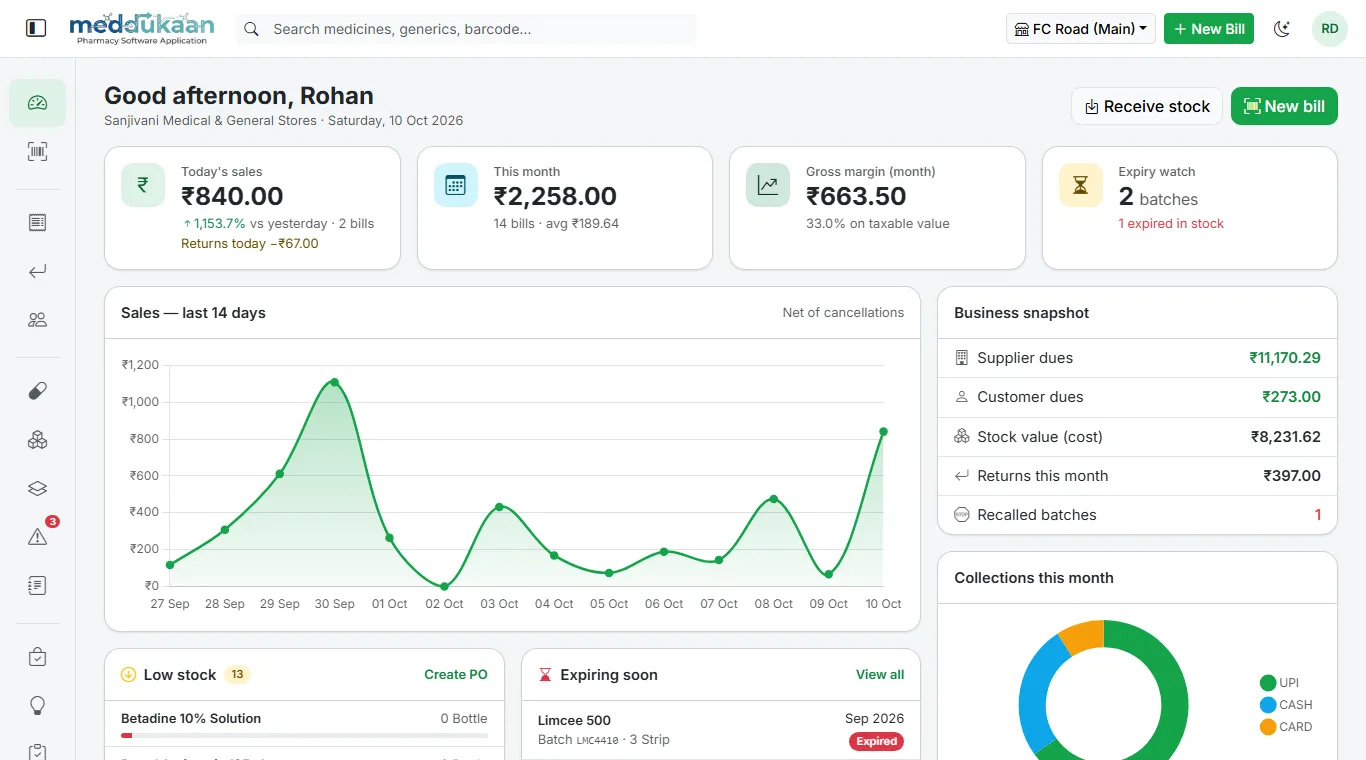
Task: Open the barcode scanner icon in sidebar
Action: pos(38,152)
